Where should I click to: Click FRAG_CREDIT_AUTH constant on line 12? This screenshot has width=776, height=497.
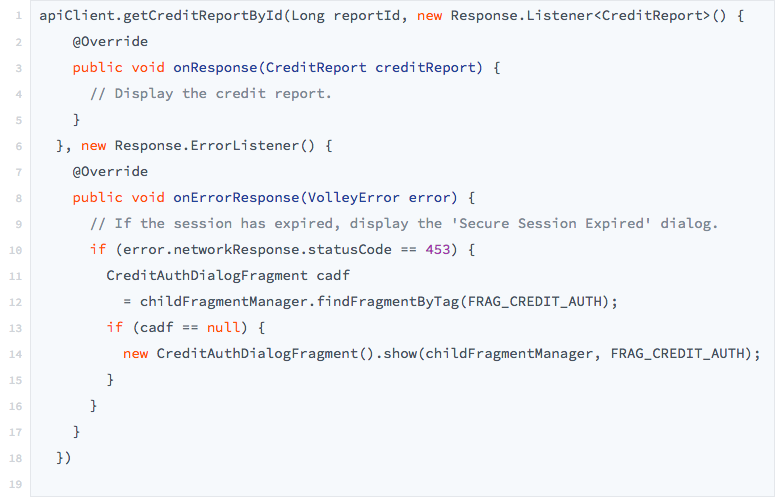tap(534, 301)
